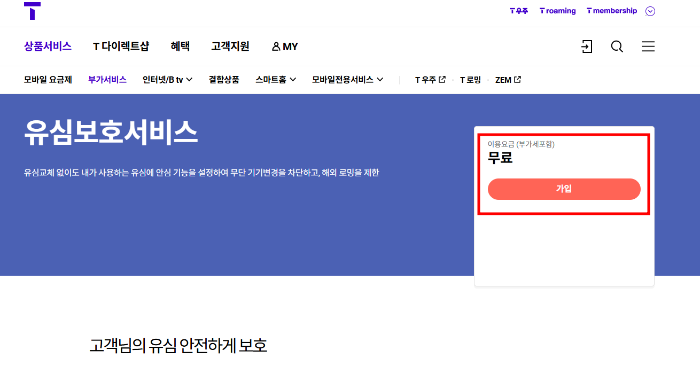Open the login icon in the header
Viewport: 700px width, 379px height.
point(587,46)
